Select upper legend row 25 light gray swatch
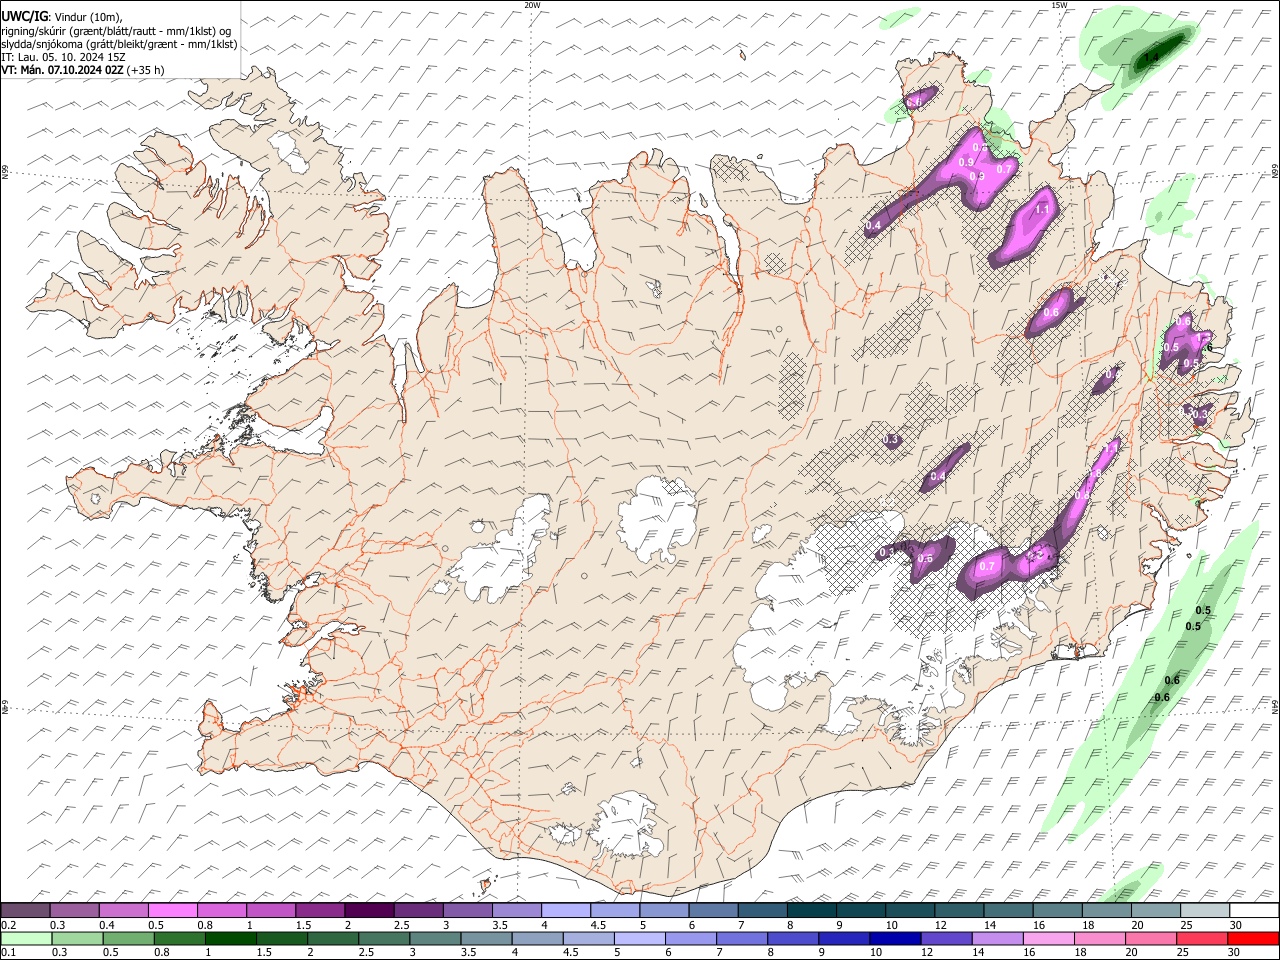Screen dimensions: 1280x960 (x=1207, y=911)
